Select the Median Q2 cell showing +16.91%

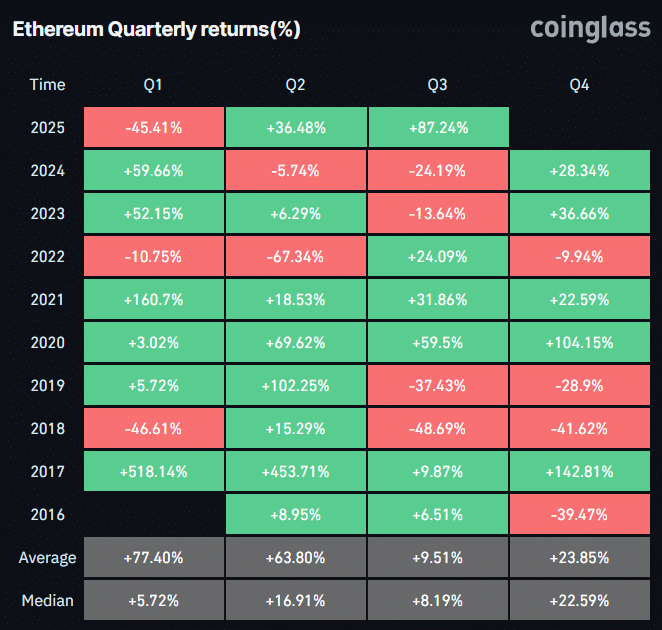295,601
